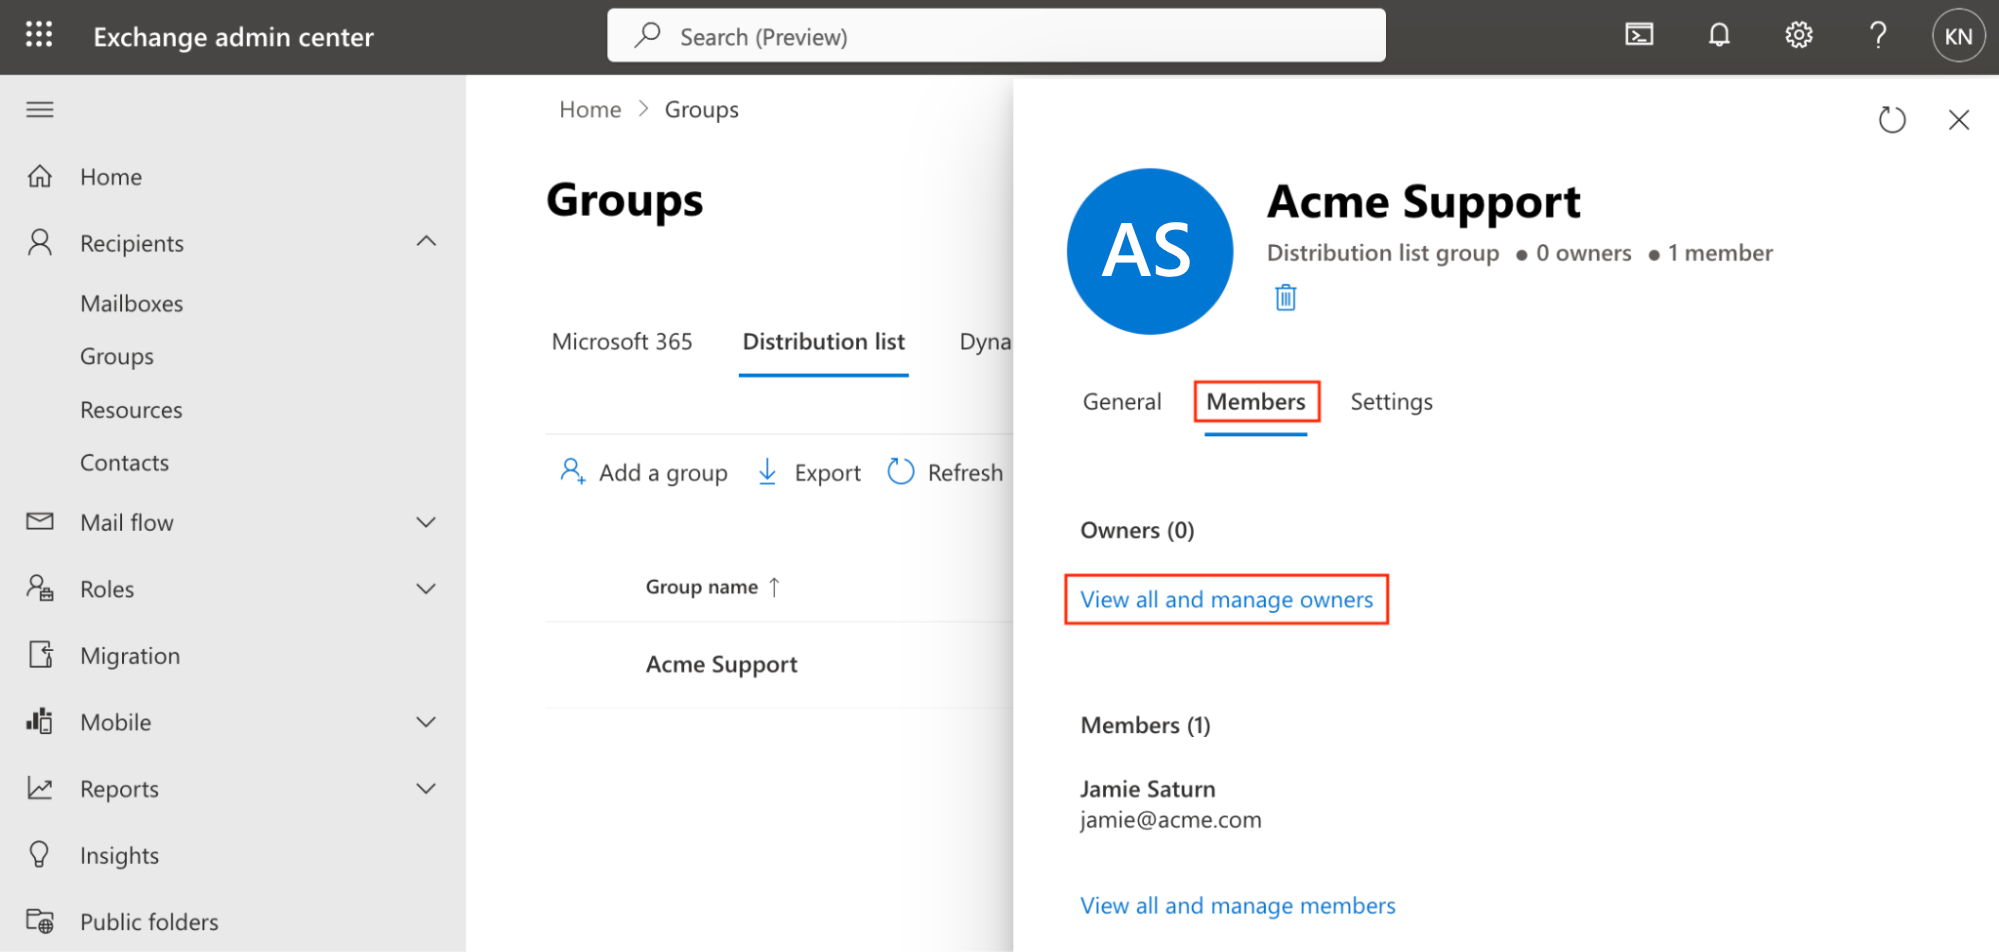Switch to the General tab
This screenshot has height=952, width=1999.
(1122, 401)
